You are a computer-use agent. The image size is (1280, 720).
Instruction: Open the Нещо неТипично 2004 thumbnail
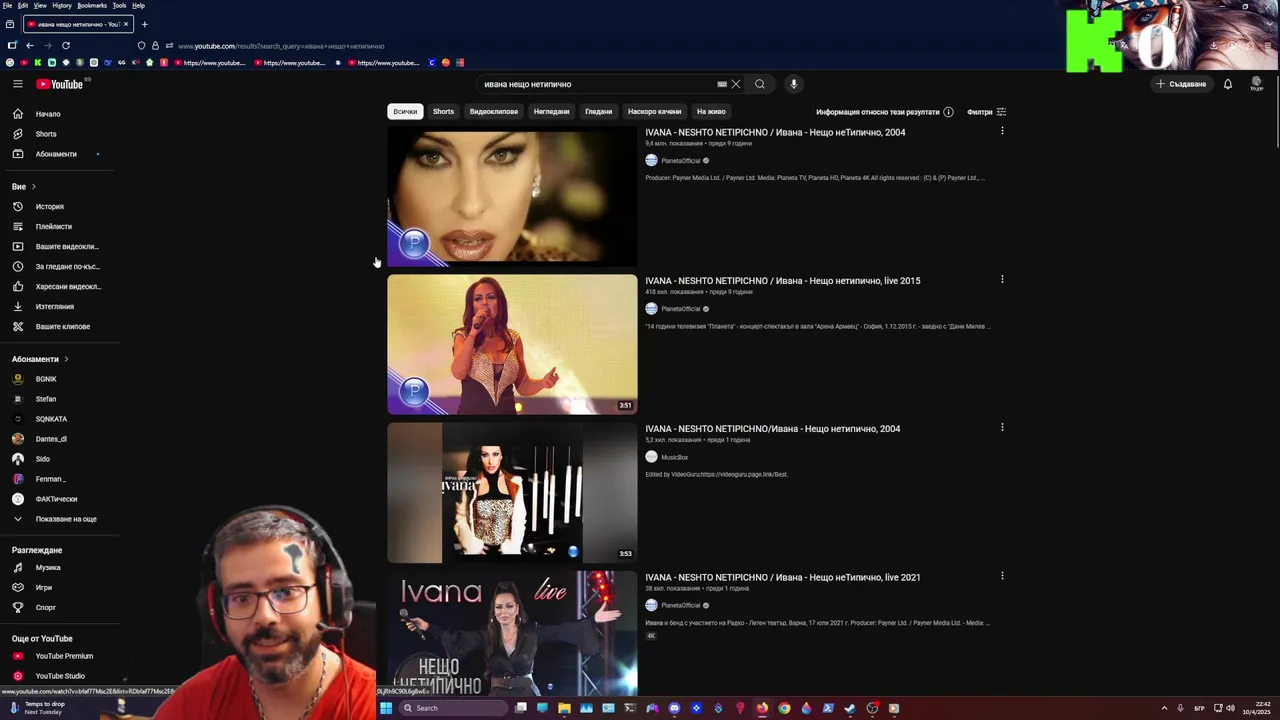512,196
